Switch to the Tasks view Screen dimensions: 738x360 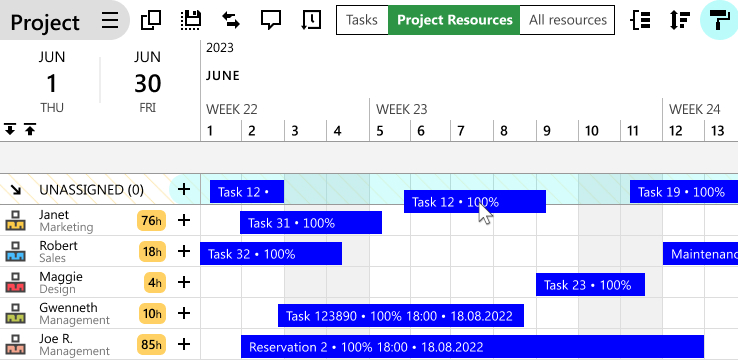tap(362, 20)
